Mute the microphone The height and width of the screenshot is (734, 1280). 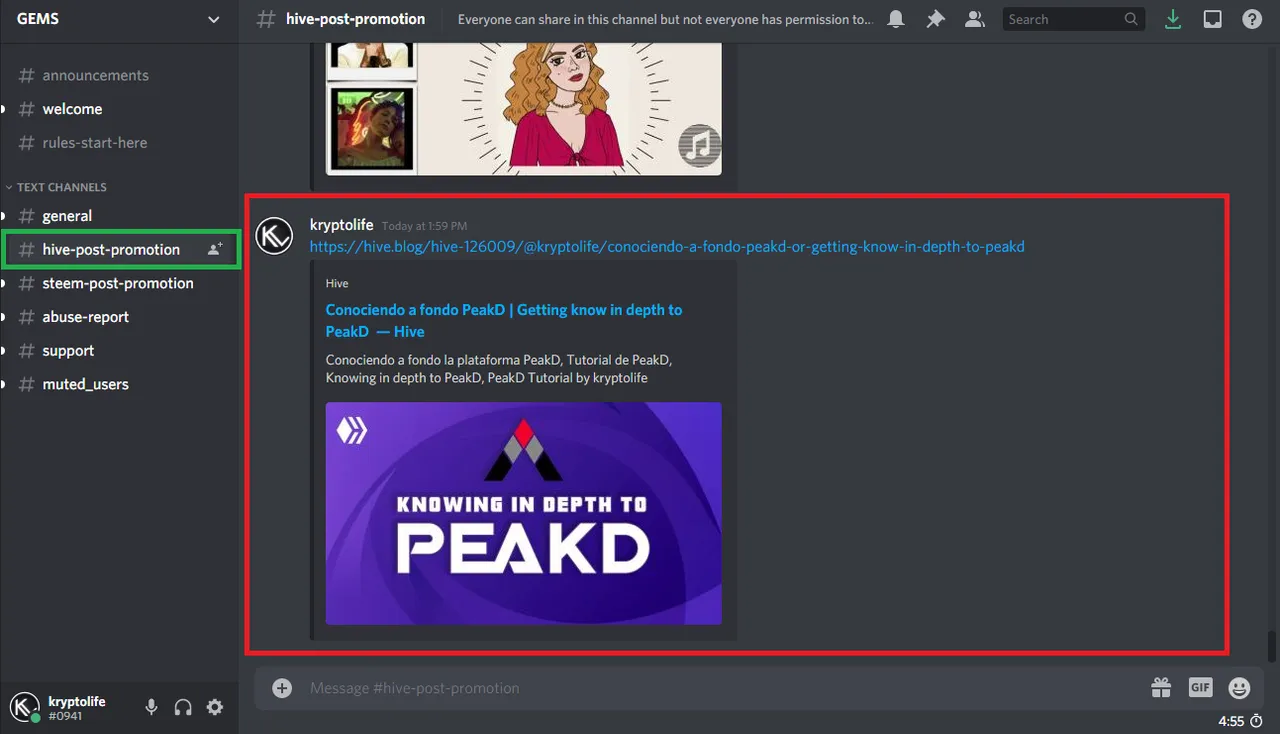(151, 707)
